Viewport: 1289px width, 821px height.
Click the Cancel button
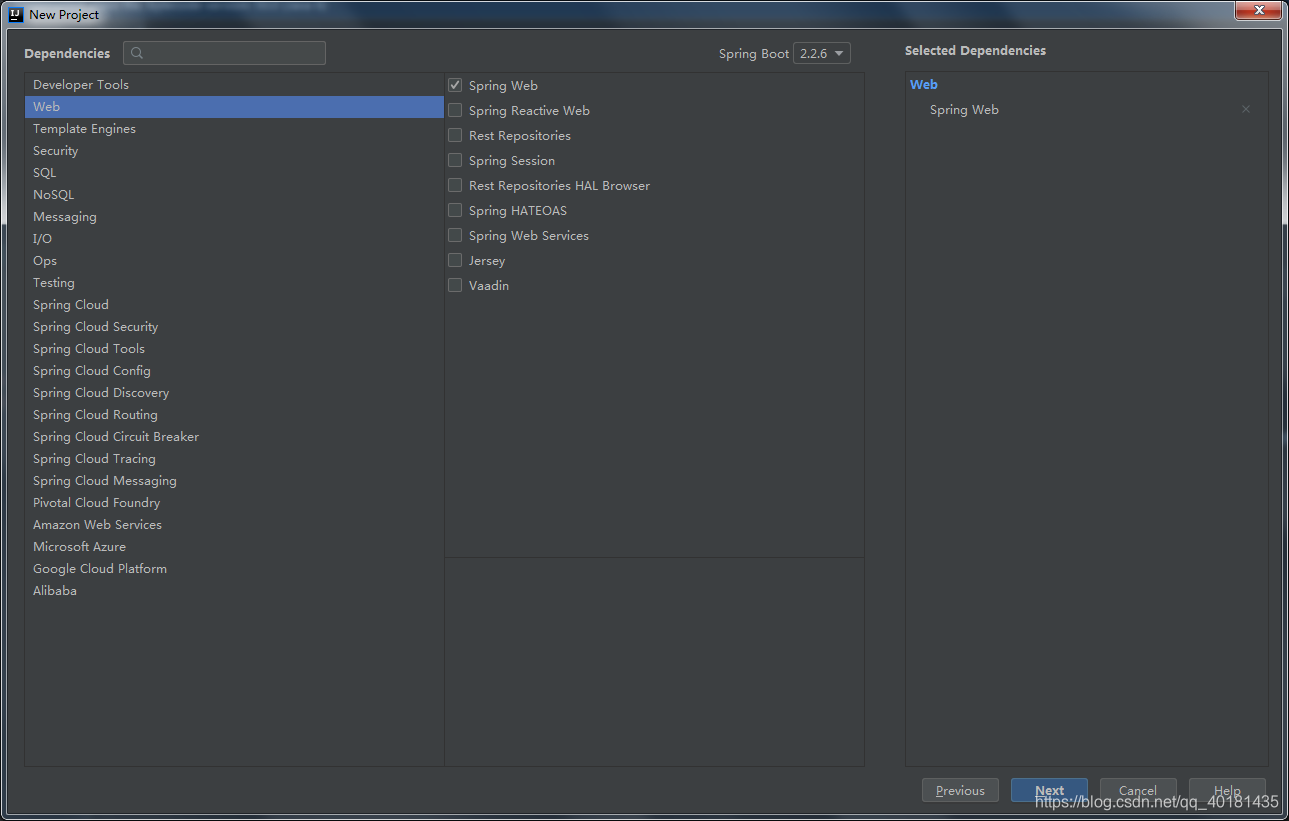point(1138,790)
